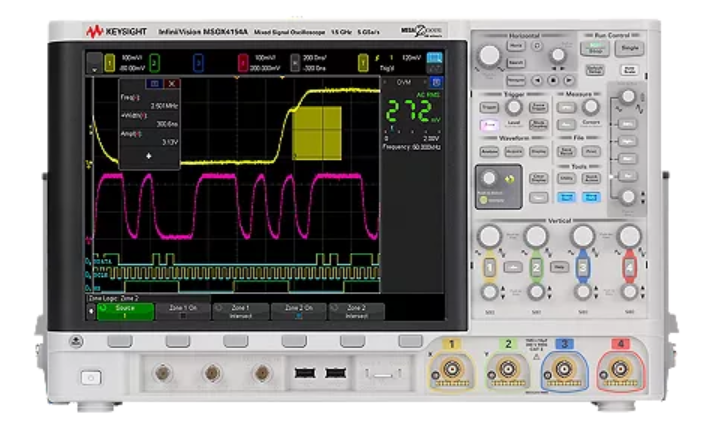Push the navigate backward arrow key

pyautogui.click(x=537, y=80)
